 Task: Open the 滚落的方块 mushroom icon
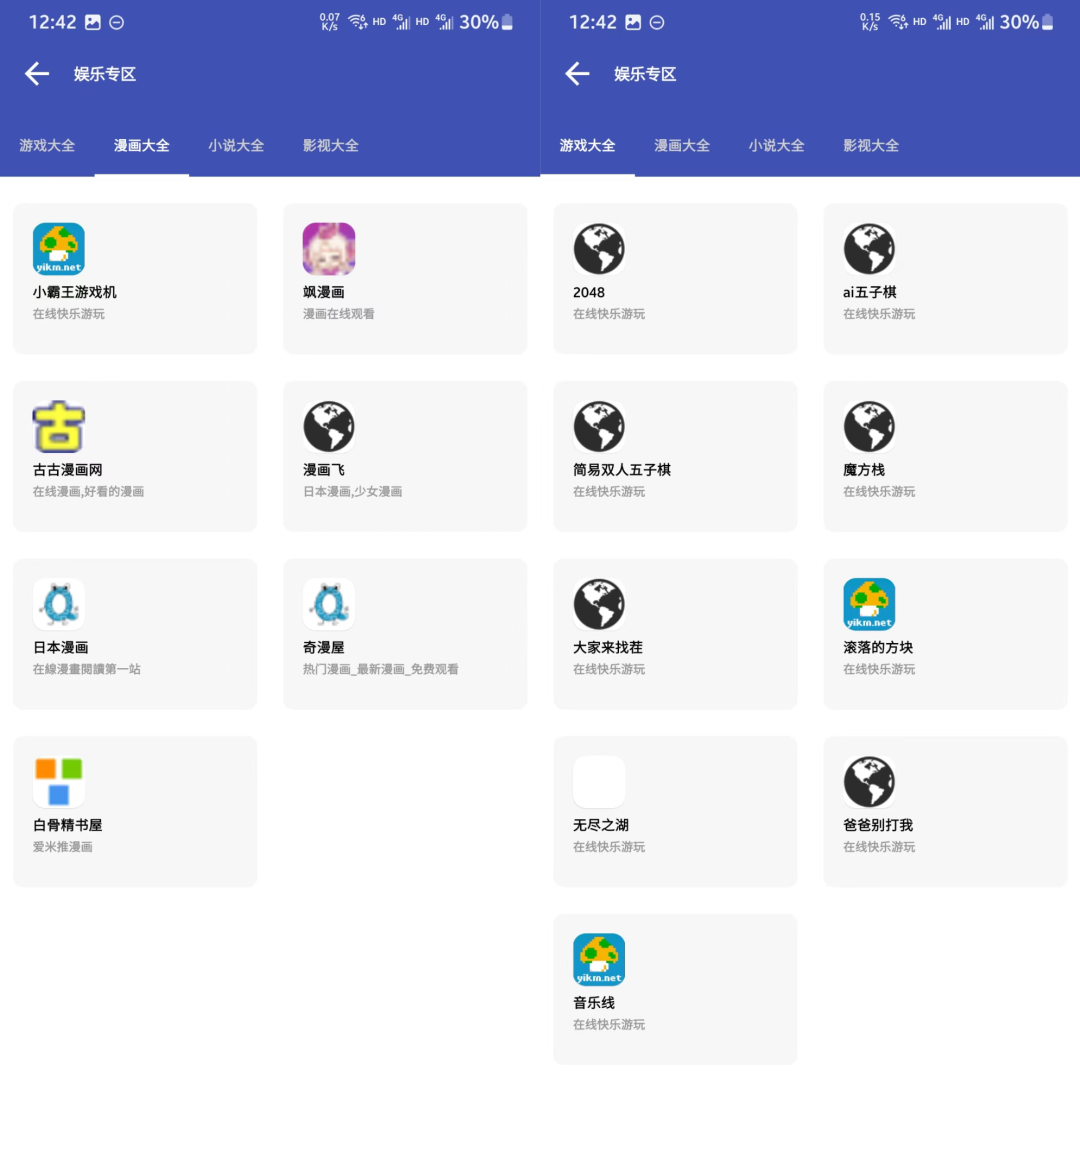(868, 603)
